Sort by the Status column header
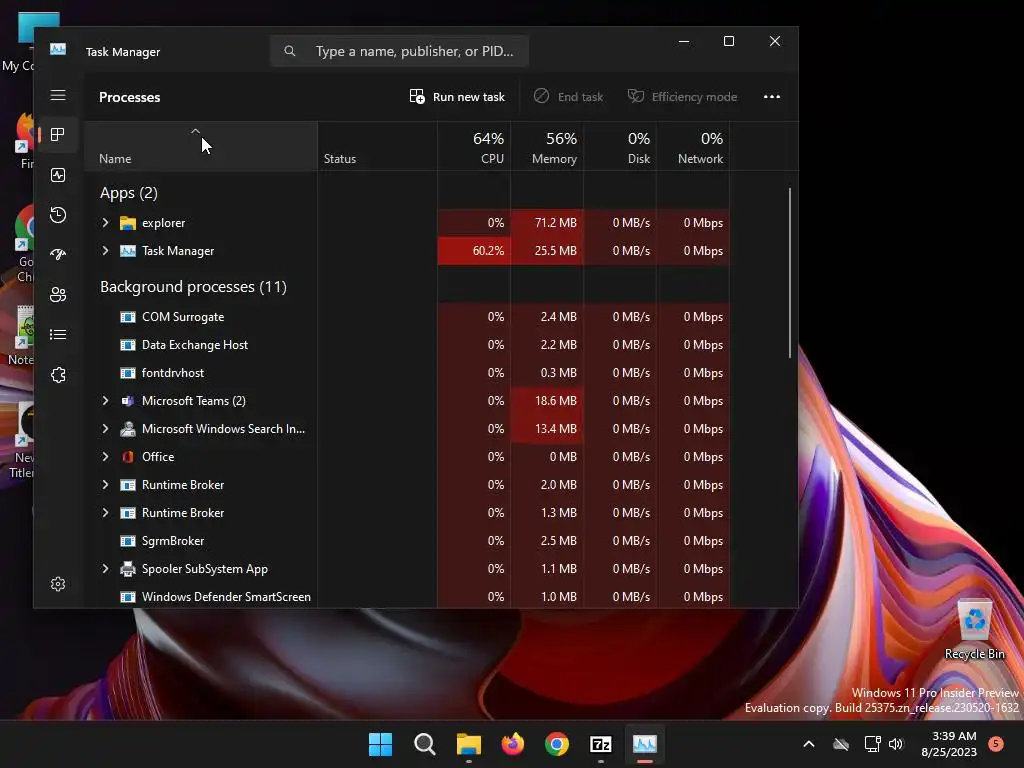The width and height of the screenshot is (1024, 768). pos(377,146)
